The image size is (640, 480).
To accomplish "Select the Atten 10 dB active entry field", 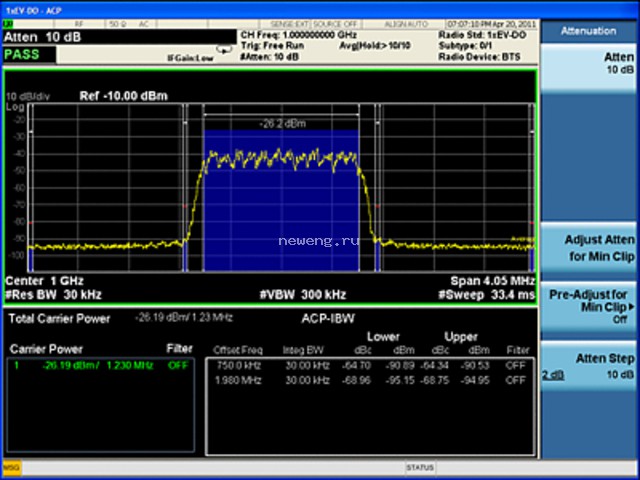I will (x=119, y=37).
